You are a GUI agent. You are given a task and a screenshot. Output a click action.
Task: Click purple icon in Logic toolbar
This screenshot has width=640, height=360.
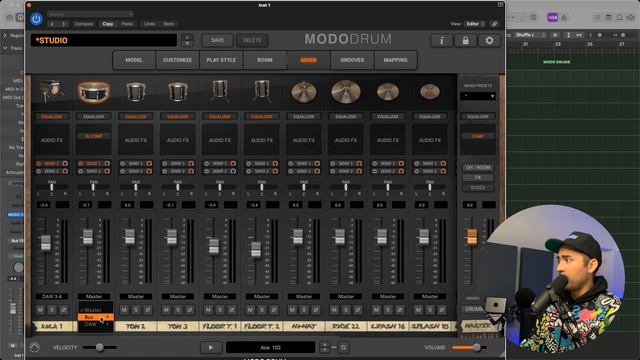552,18
